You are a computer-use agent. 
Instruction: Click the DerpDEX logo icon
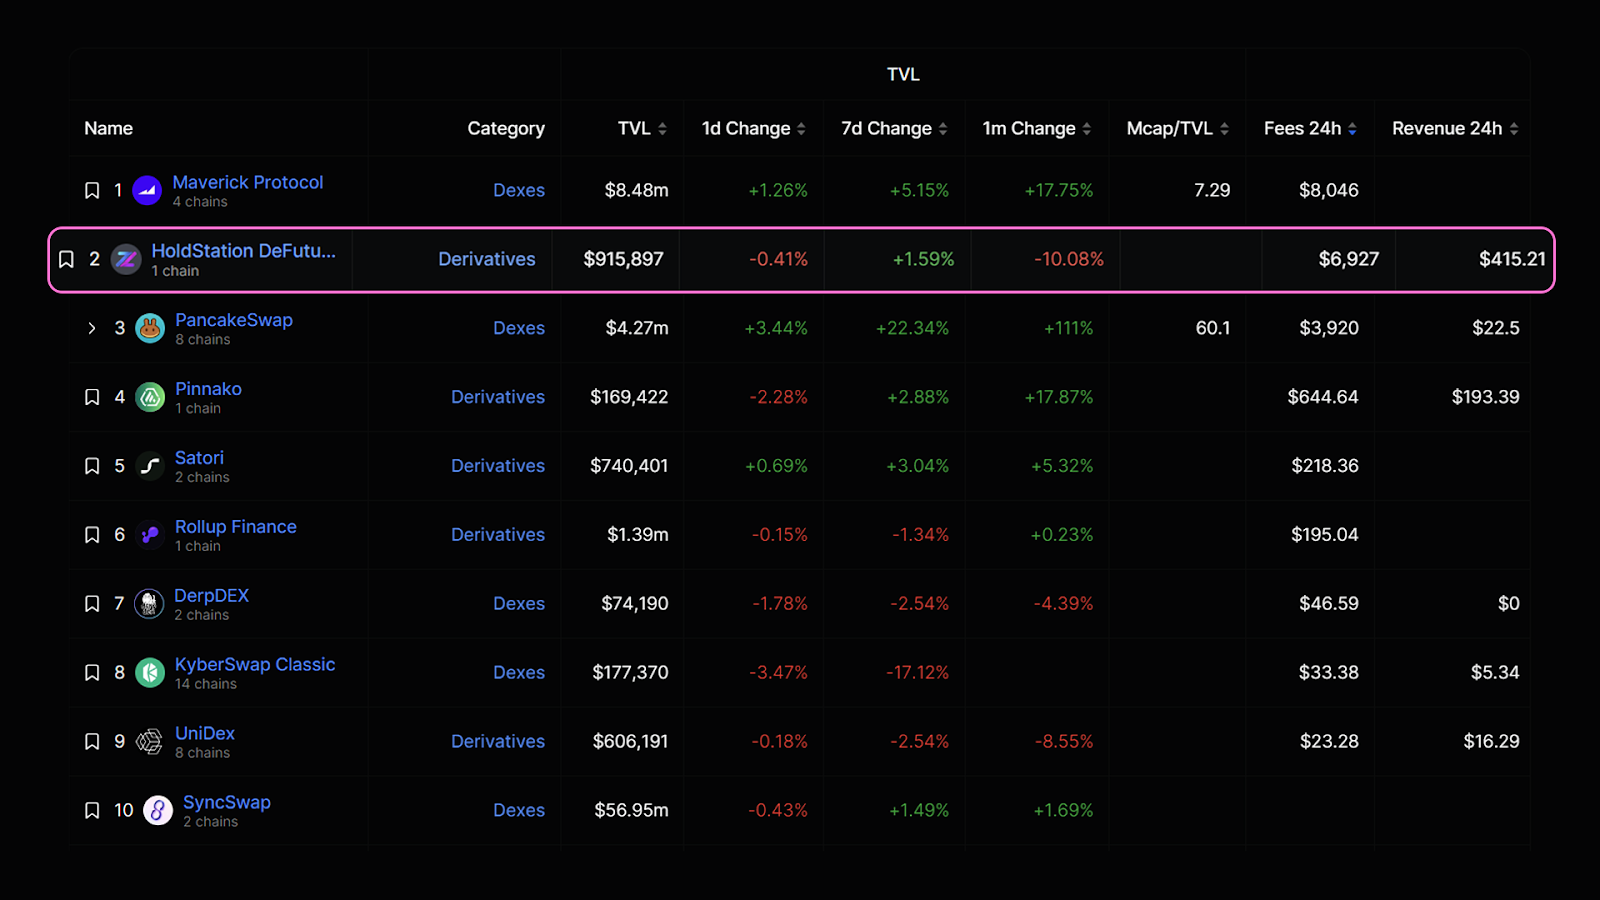(x=149, y=604)
